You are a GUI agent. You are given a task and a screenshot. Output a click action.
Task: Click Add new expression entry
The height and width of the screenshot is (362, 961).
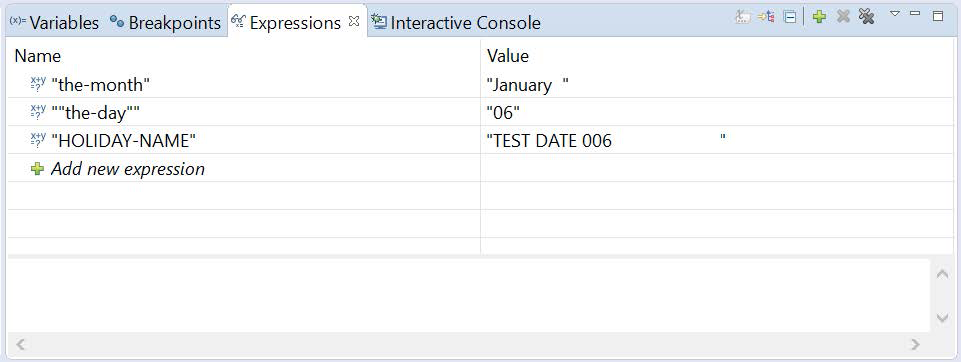click(127, 168)
